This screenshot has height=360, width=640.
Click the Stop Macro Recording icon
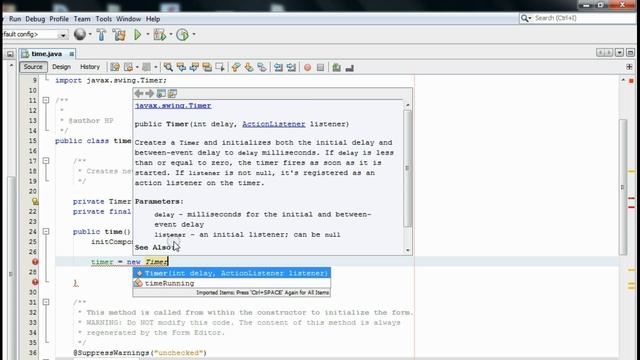(x=320, y=67)
